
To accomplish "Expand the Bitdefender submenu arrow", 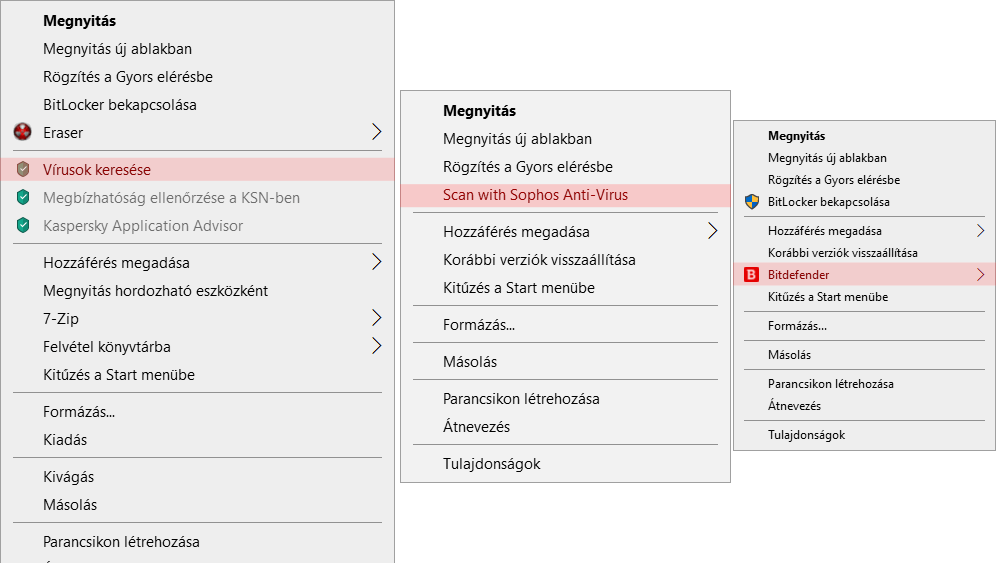I will [x=981, y=274].
